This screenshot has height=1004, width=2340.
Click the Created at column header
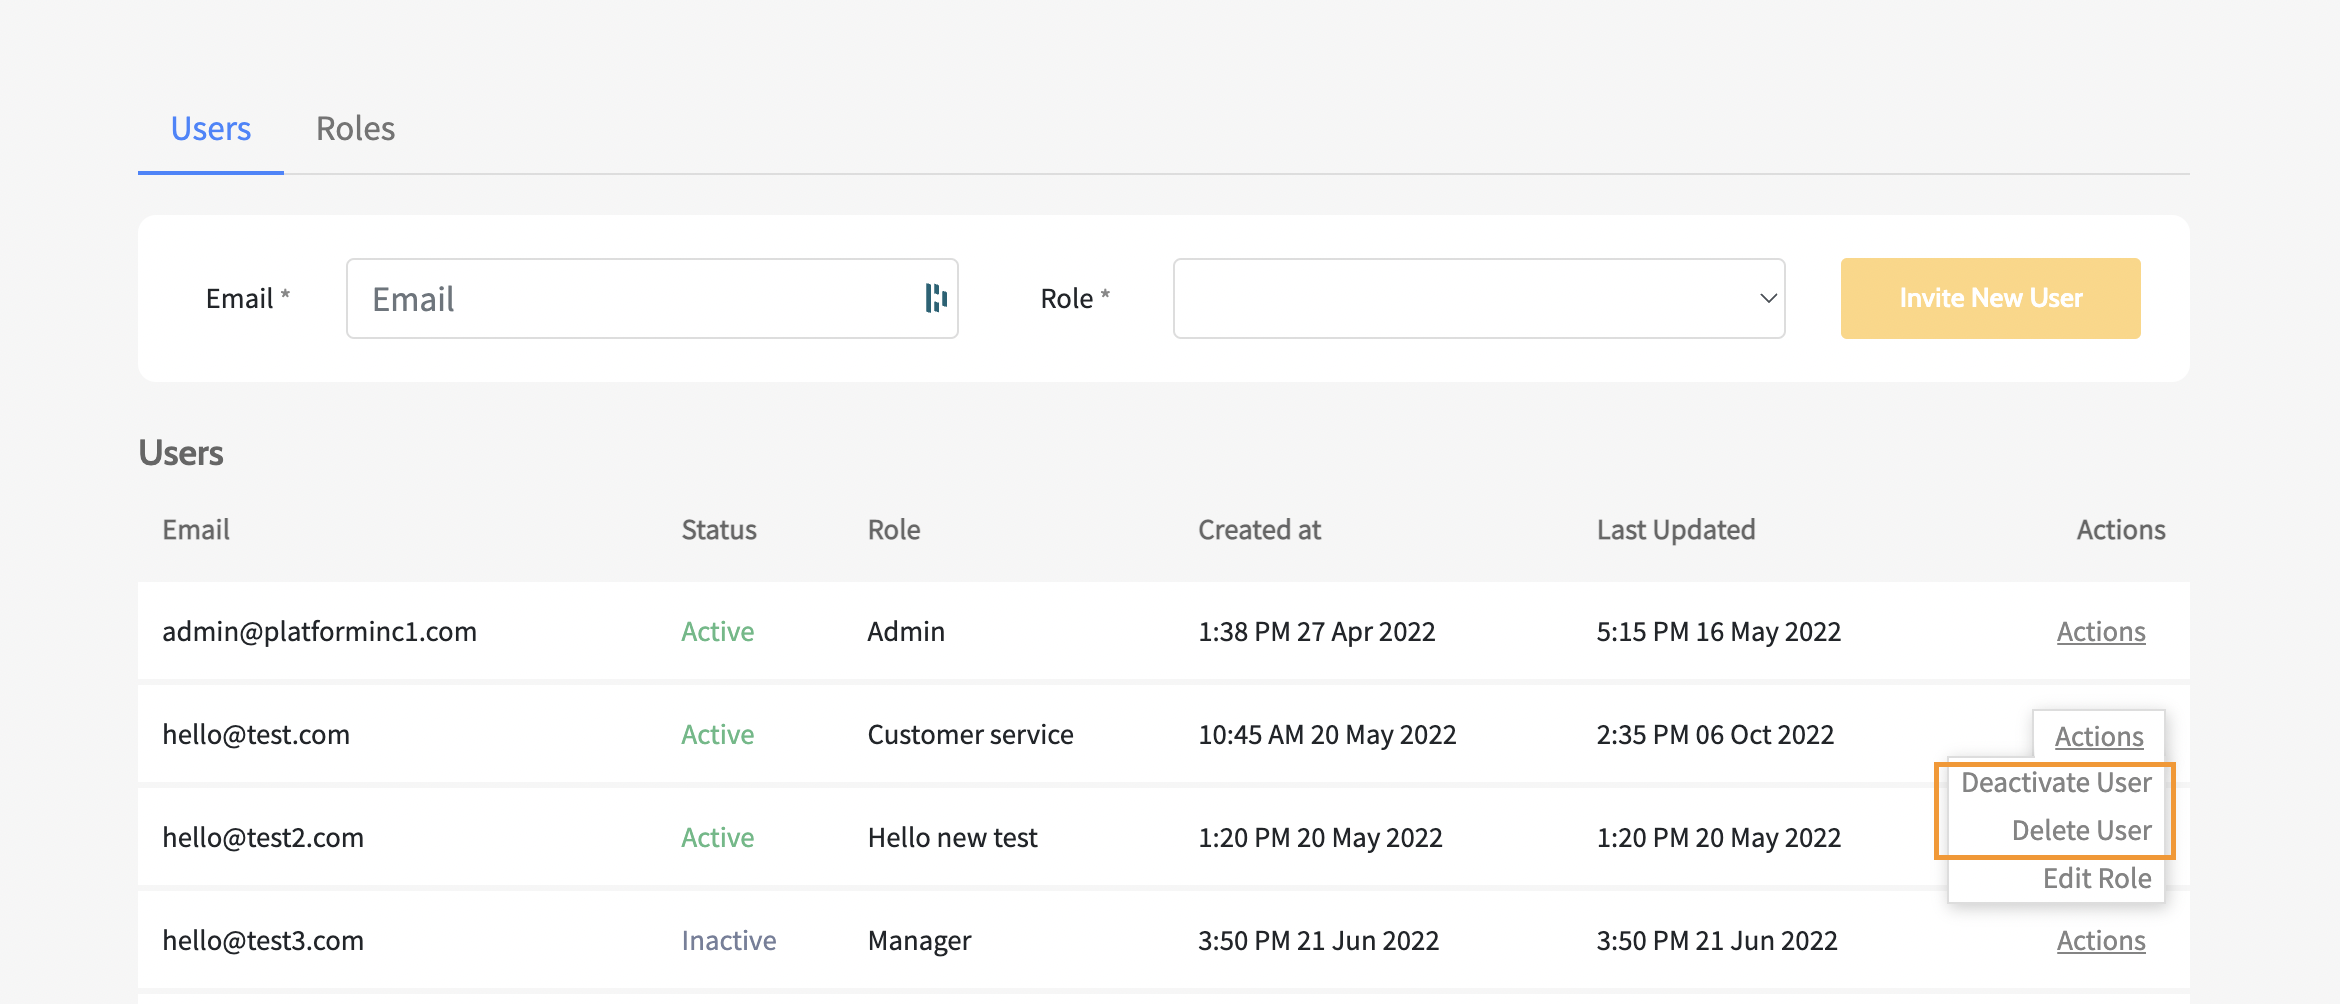[1259, 530]
